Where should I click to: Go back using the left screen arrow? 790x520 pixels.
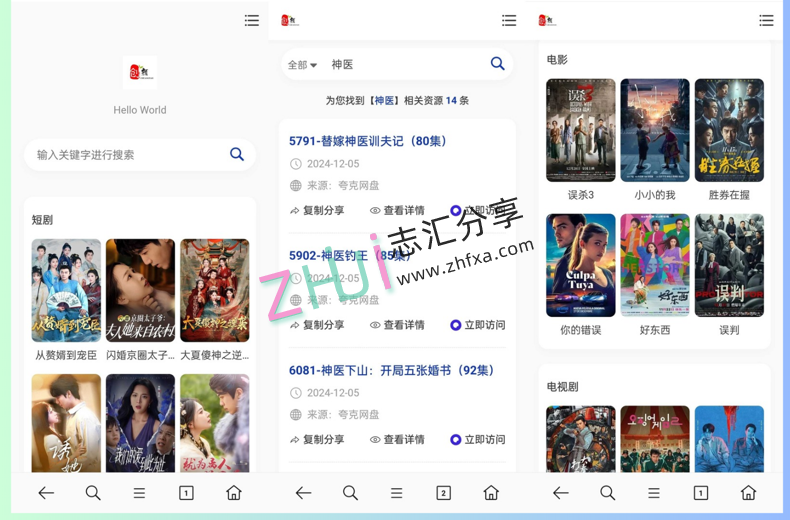click(46, 493)
